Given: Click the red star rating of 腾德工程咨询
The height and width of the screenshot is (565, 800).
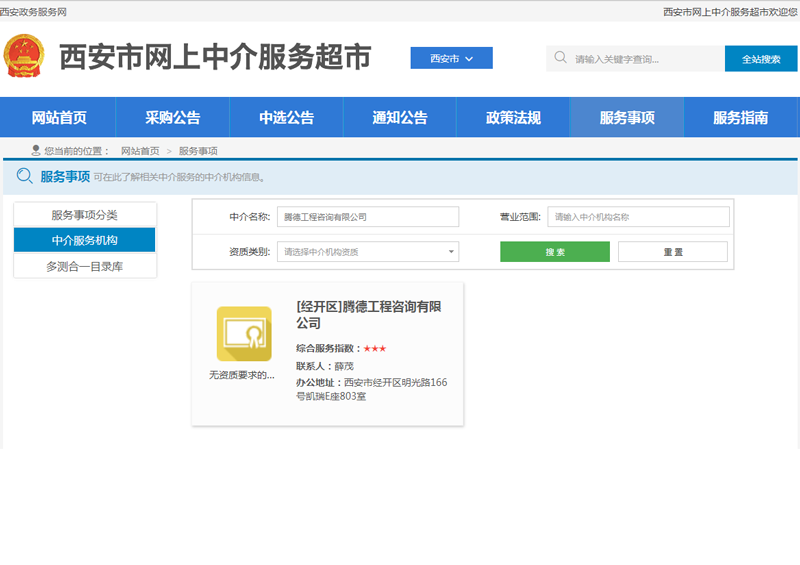Looking at the screenshot, I should click(x=375, y=348).
